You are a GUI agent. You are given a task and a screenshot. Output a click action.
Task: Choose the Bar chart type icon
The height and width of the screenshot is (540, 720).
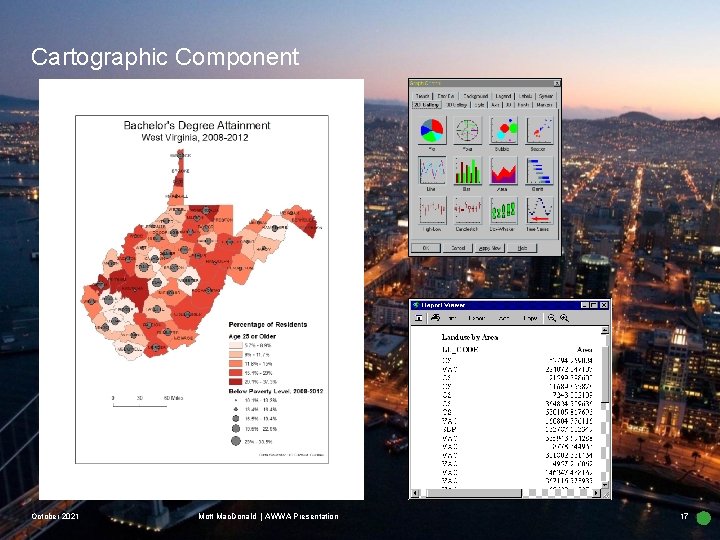[467, 170]
